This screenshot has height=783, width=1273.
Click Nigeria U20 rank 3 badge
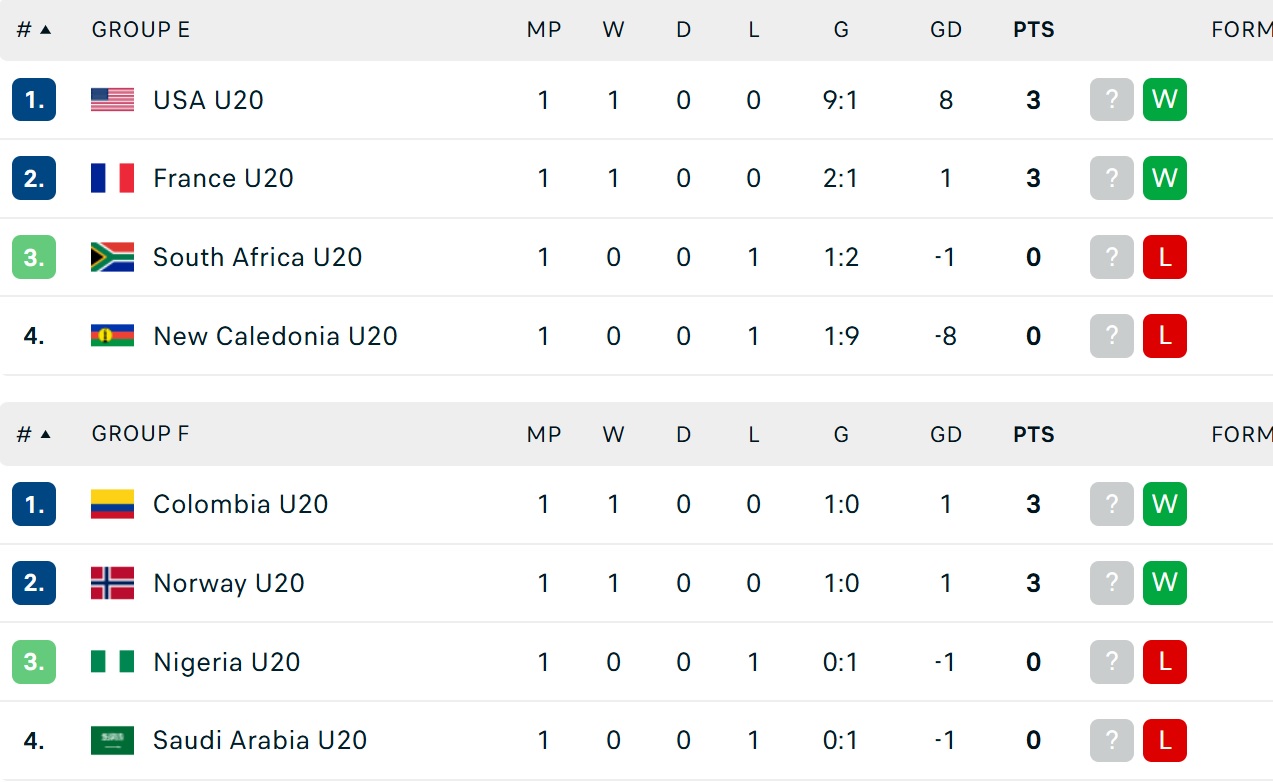coord(34,662)
